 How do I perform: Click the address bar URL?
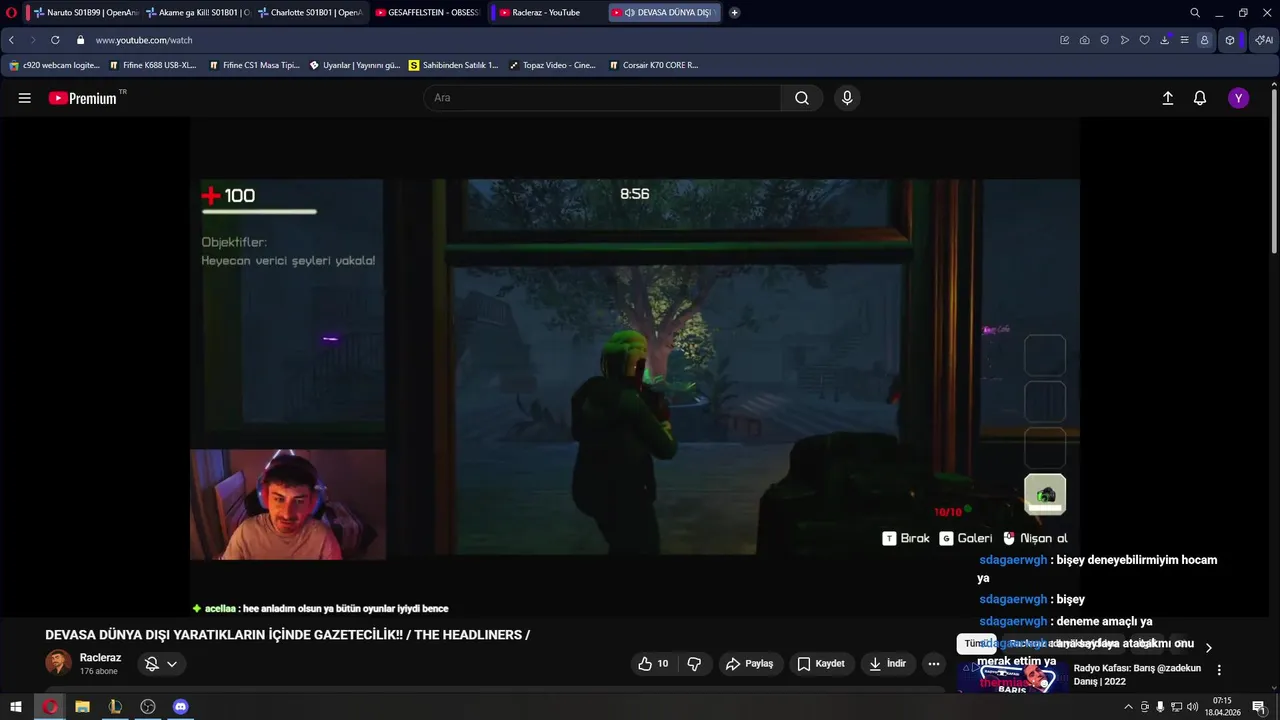pyautogui.click(x=144, y=40)
